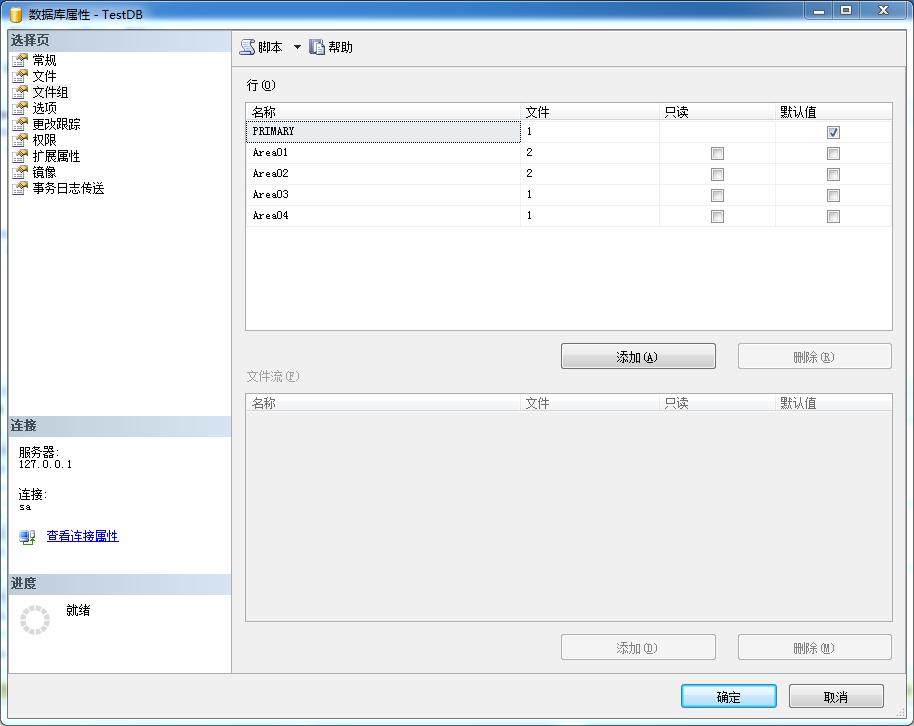The width and height of the screenshot is (914, 726).
Task: Set Area02 as default filegroup
Action: [833, 174]
